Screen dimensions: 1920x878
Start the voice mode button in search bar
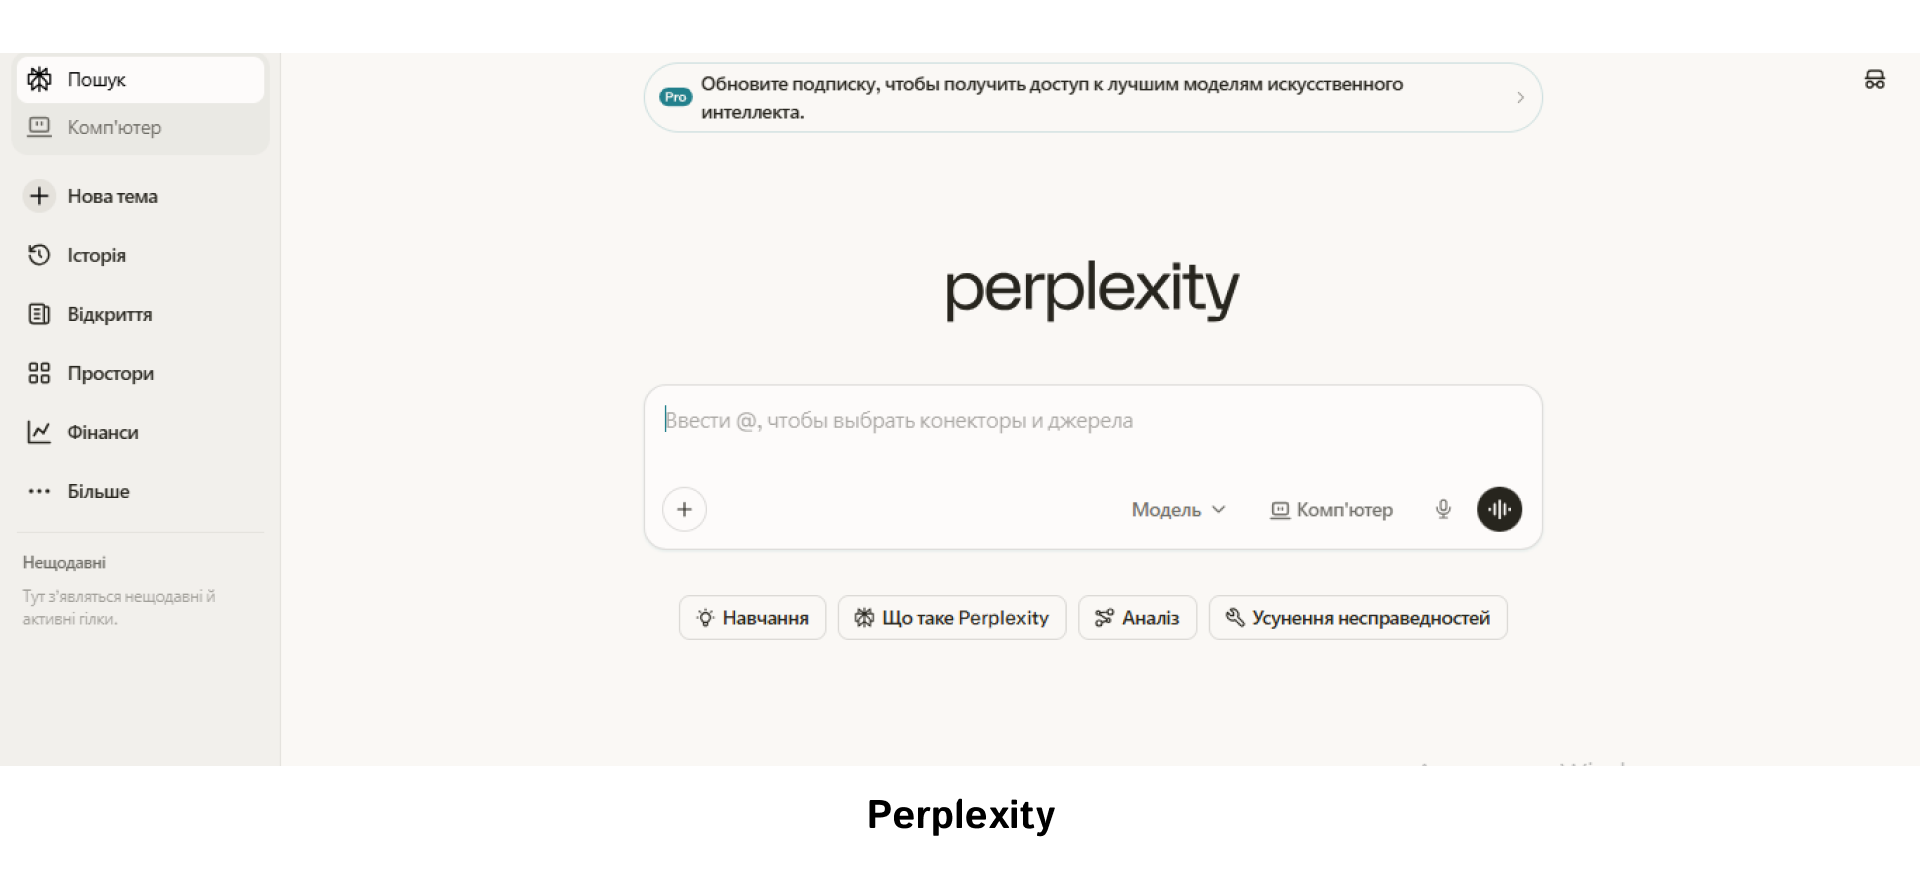pos(1499,509)
